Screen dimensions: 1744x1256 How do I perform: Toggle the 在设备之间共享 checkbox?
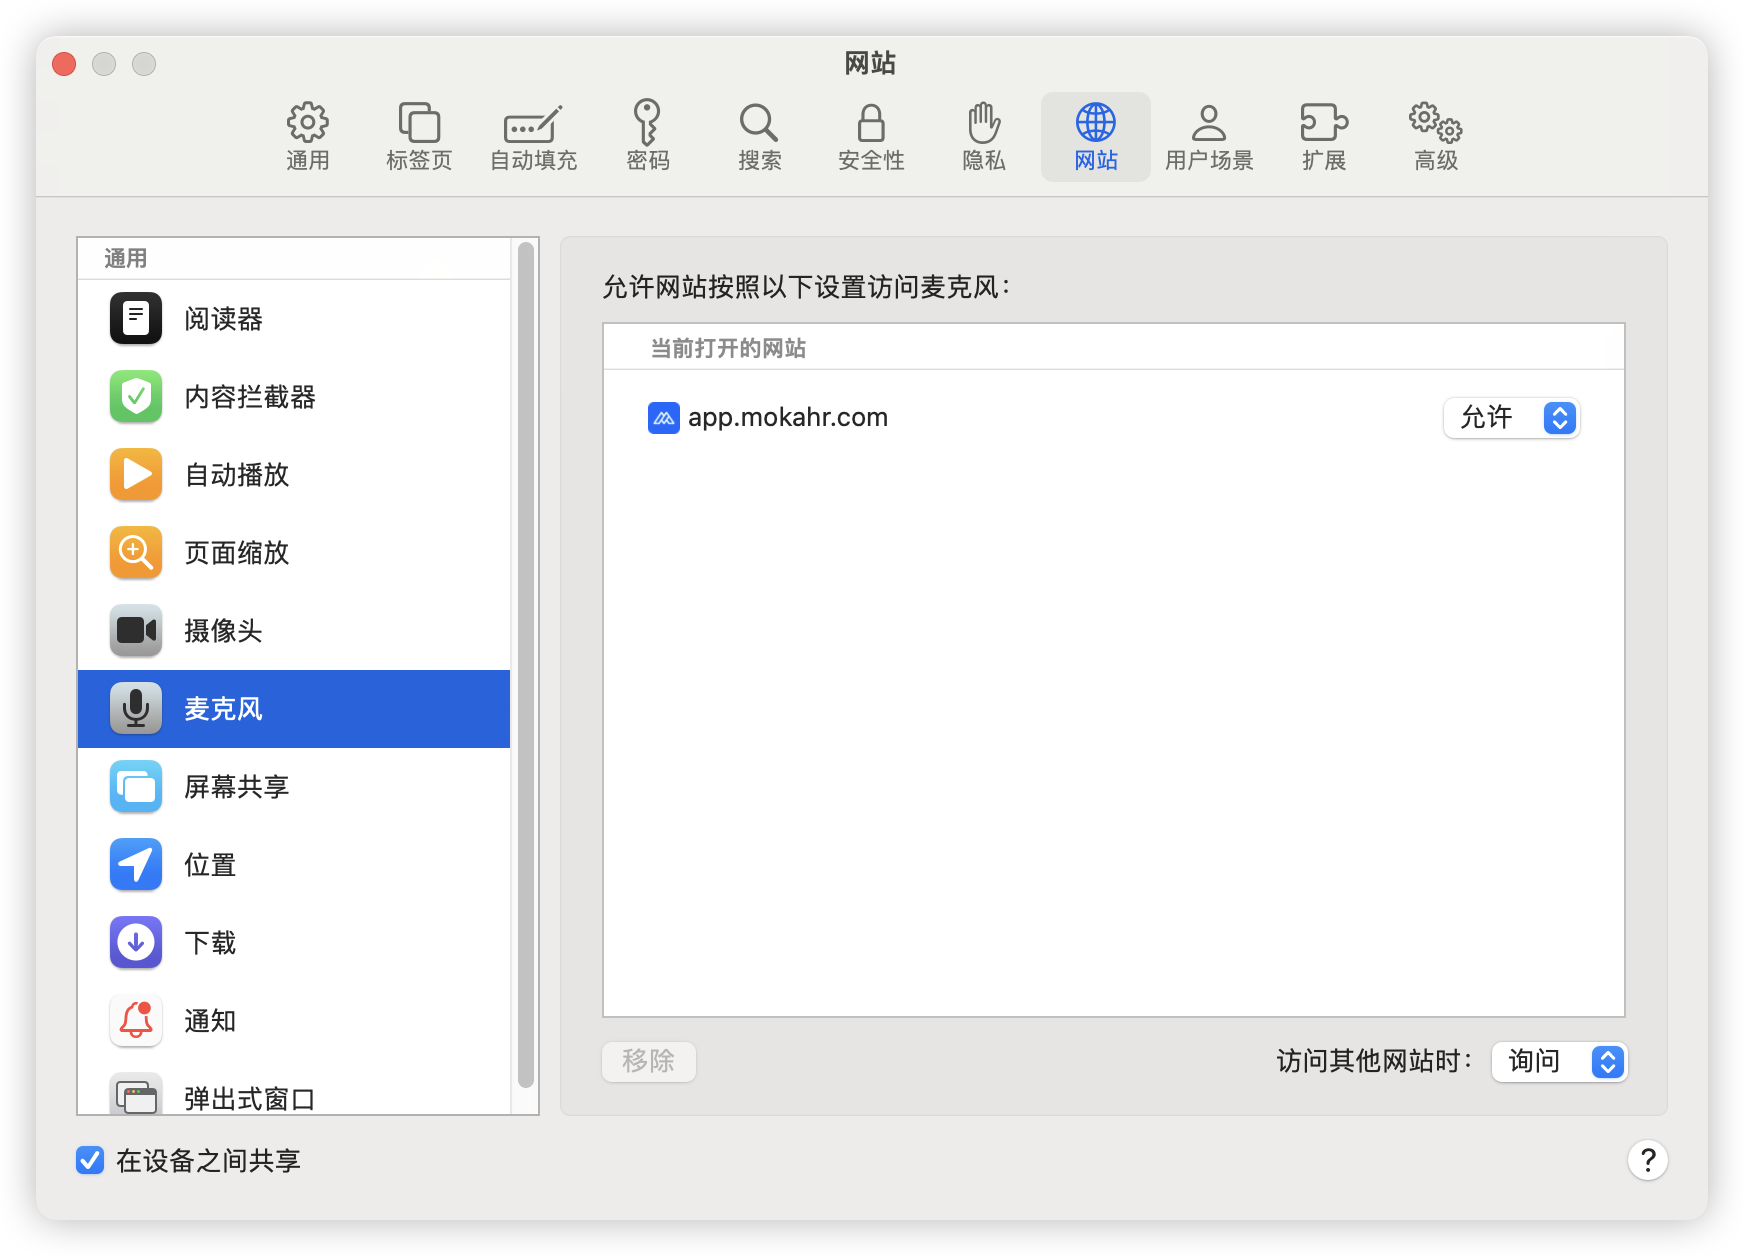point(90,1160)
